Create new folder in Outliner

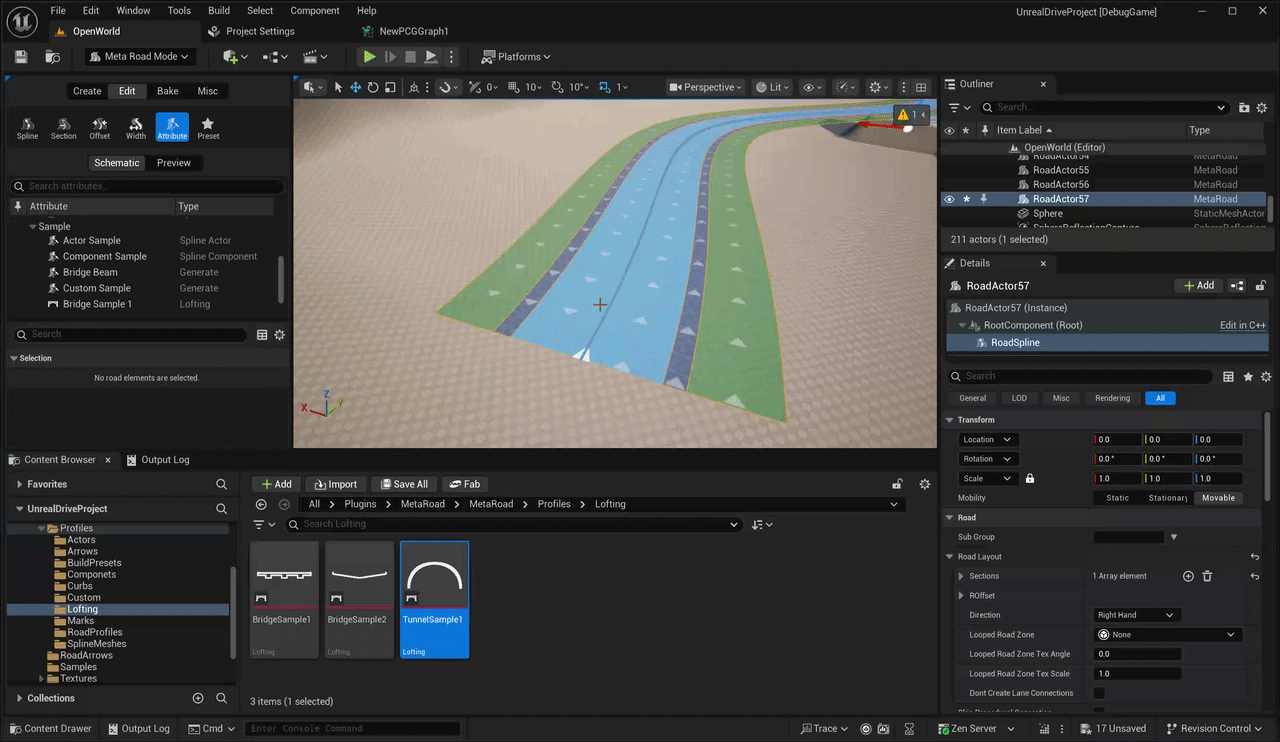coord(1244,107)
